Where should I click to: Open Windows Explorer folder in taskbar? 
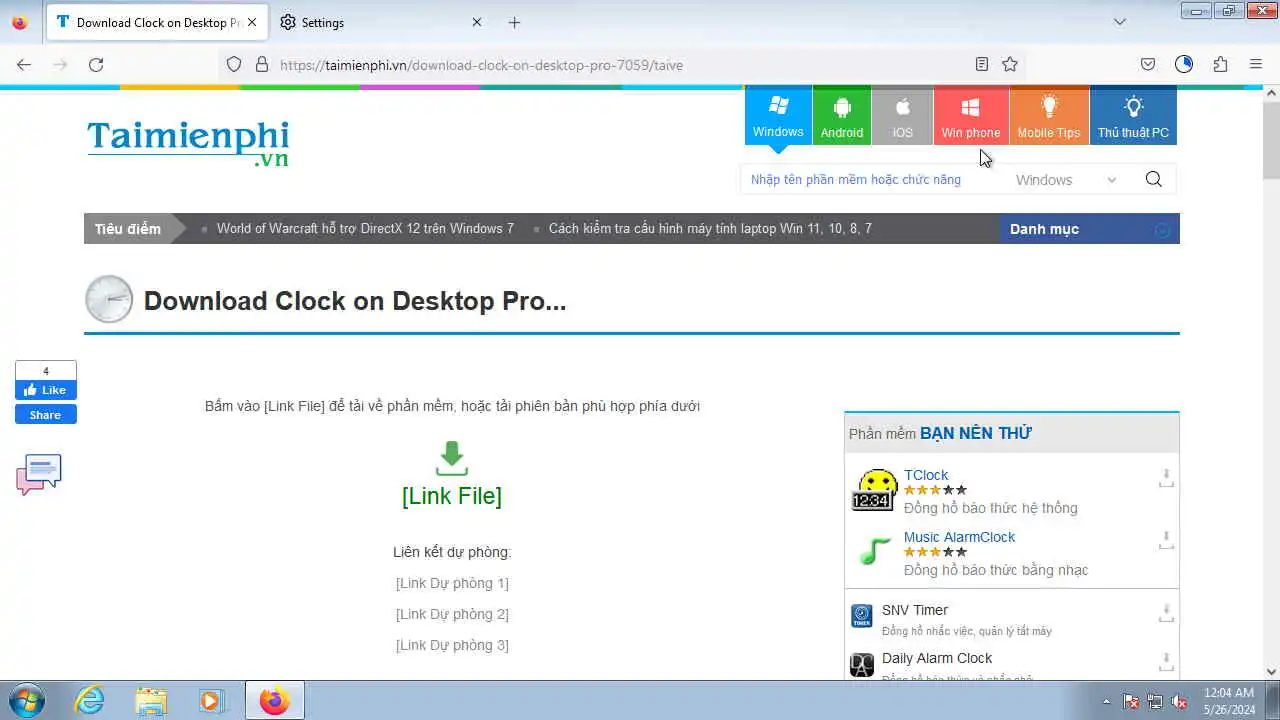151,700
